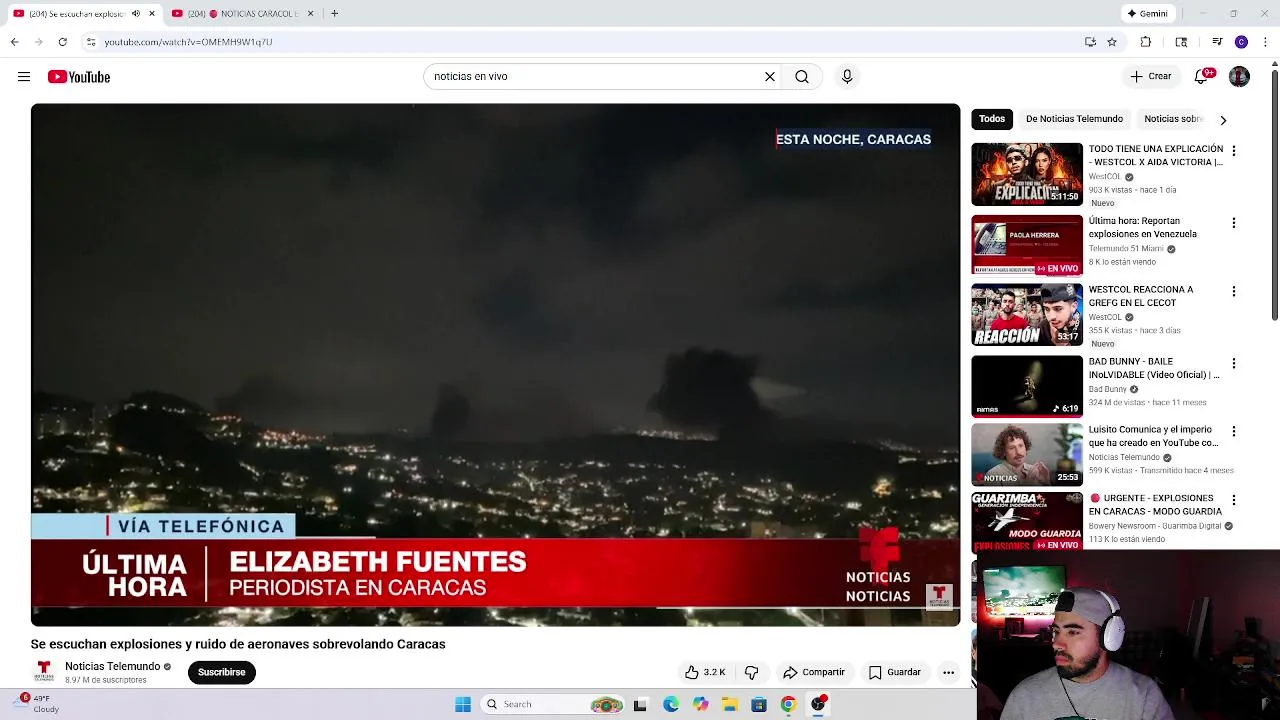The width and height of the screenshot is (1280, 720).
Task: Select the Noticias sobr... filter chip
Action: (1172, 119)
